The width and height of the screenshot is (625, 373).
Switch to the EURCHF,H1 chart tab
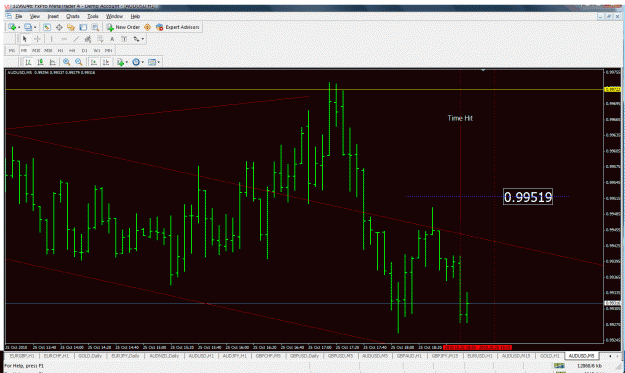click(56, 355)
